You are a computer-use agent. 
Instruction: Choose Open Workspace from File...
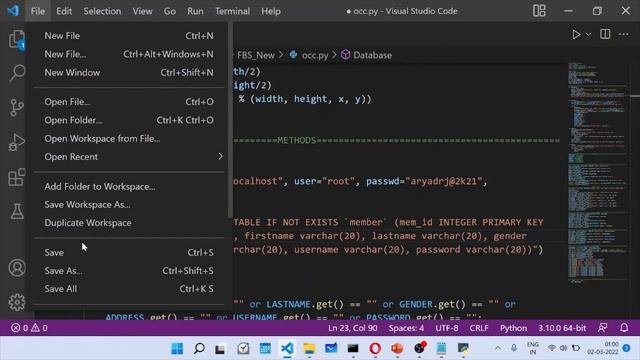tap(129, 138)
